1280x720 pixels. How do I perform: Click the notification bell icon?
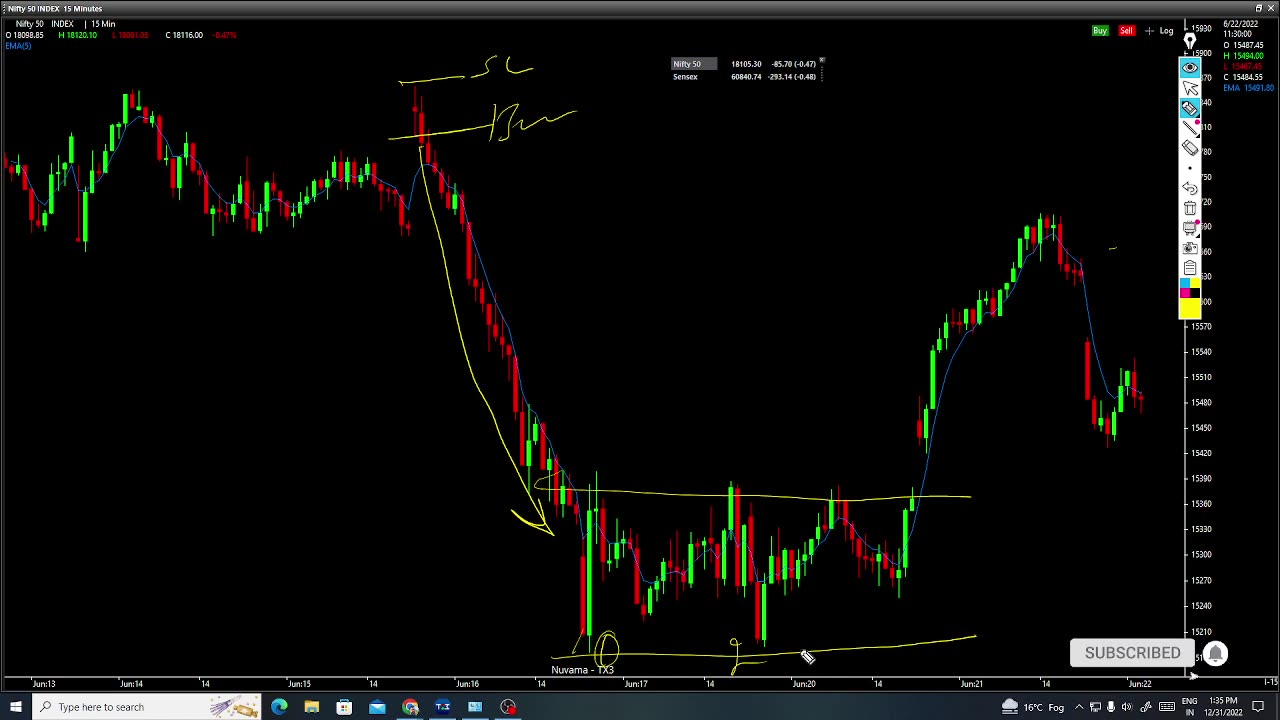[1215, 653]
